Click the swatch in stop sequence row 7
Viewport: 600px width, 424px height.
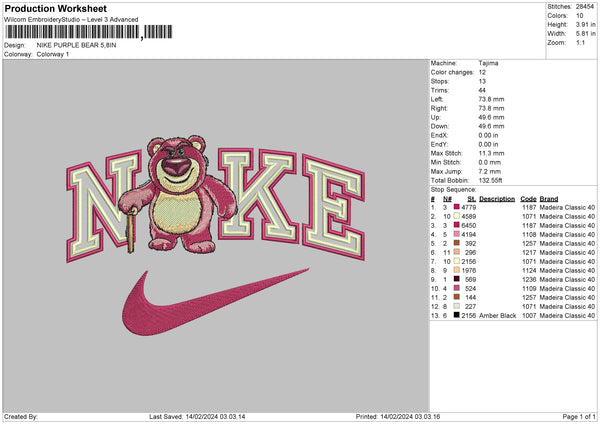click(457, 261)
